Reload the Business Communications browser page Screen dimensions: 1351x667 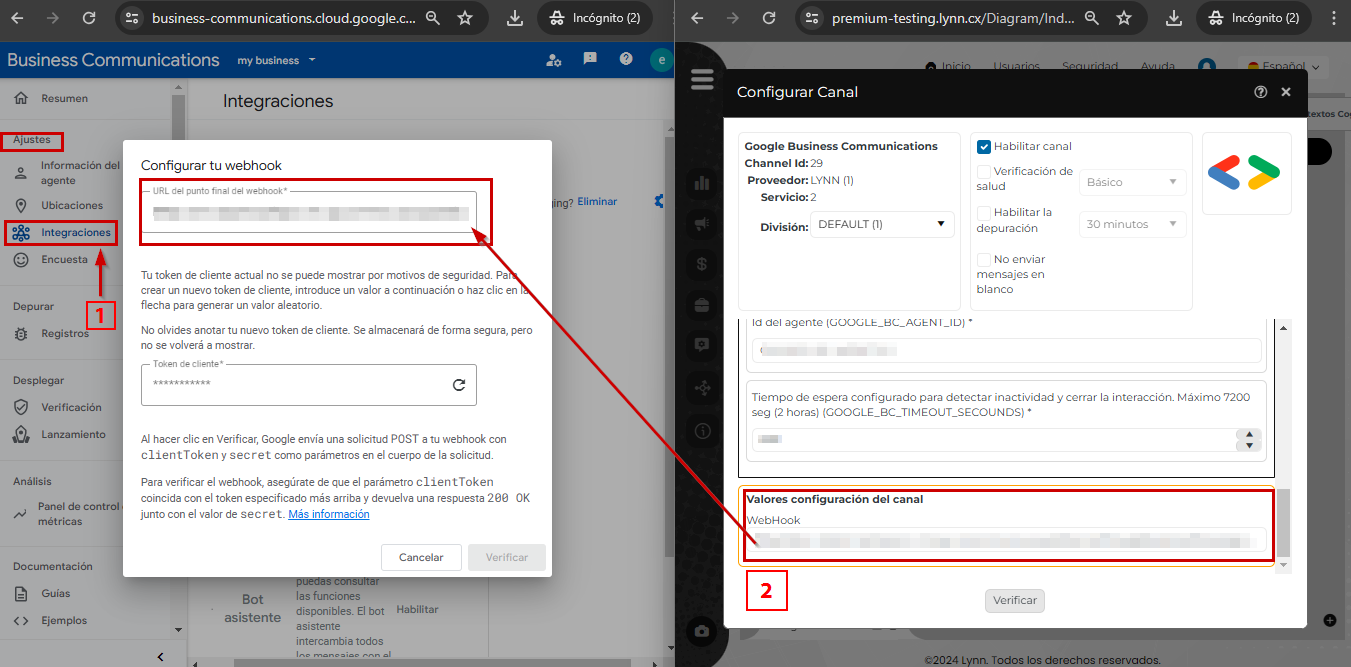(89, 18)
